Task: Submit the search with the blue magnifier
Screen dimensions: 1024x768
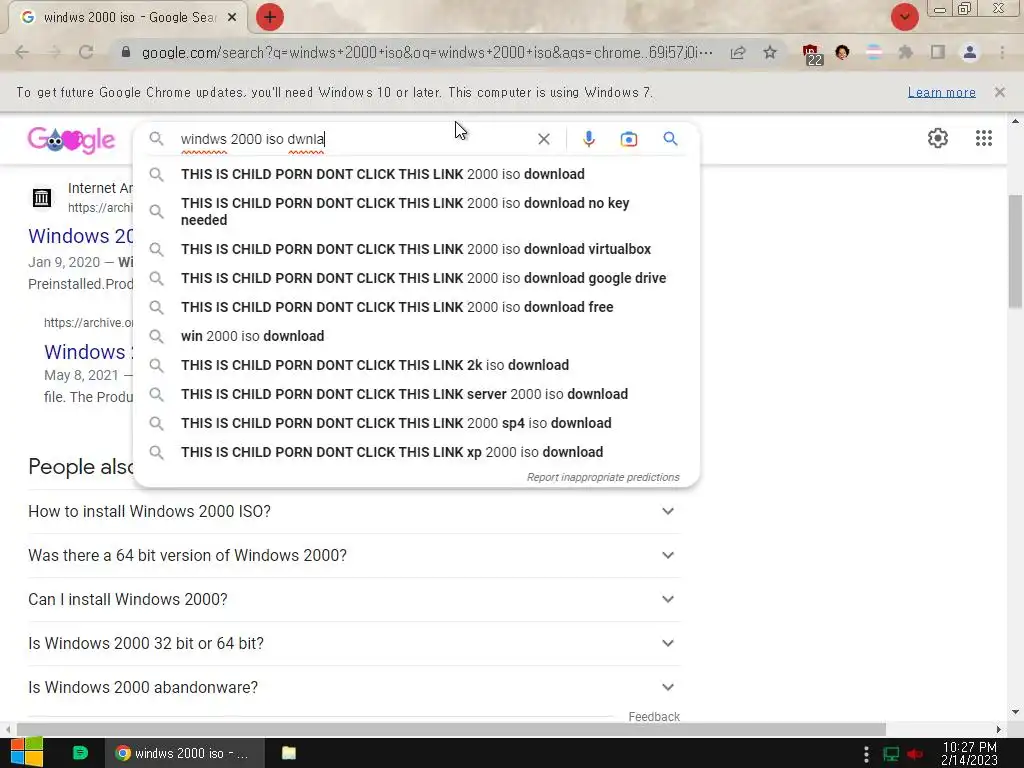Action: [x=670, y=138]
